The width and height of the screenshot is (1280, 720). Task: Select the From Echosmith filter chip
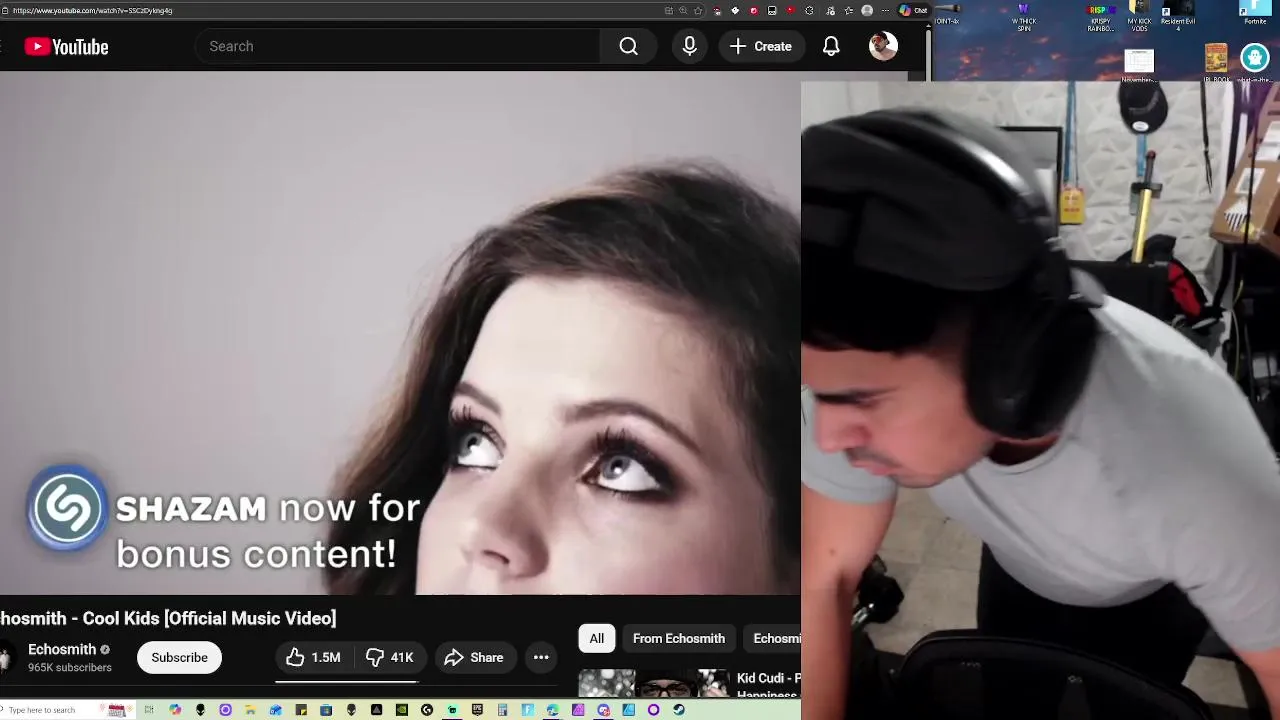(x=679, y=638)
